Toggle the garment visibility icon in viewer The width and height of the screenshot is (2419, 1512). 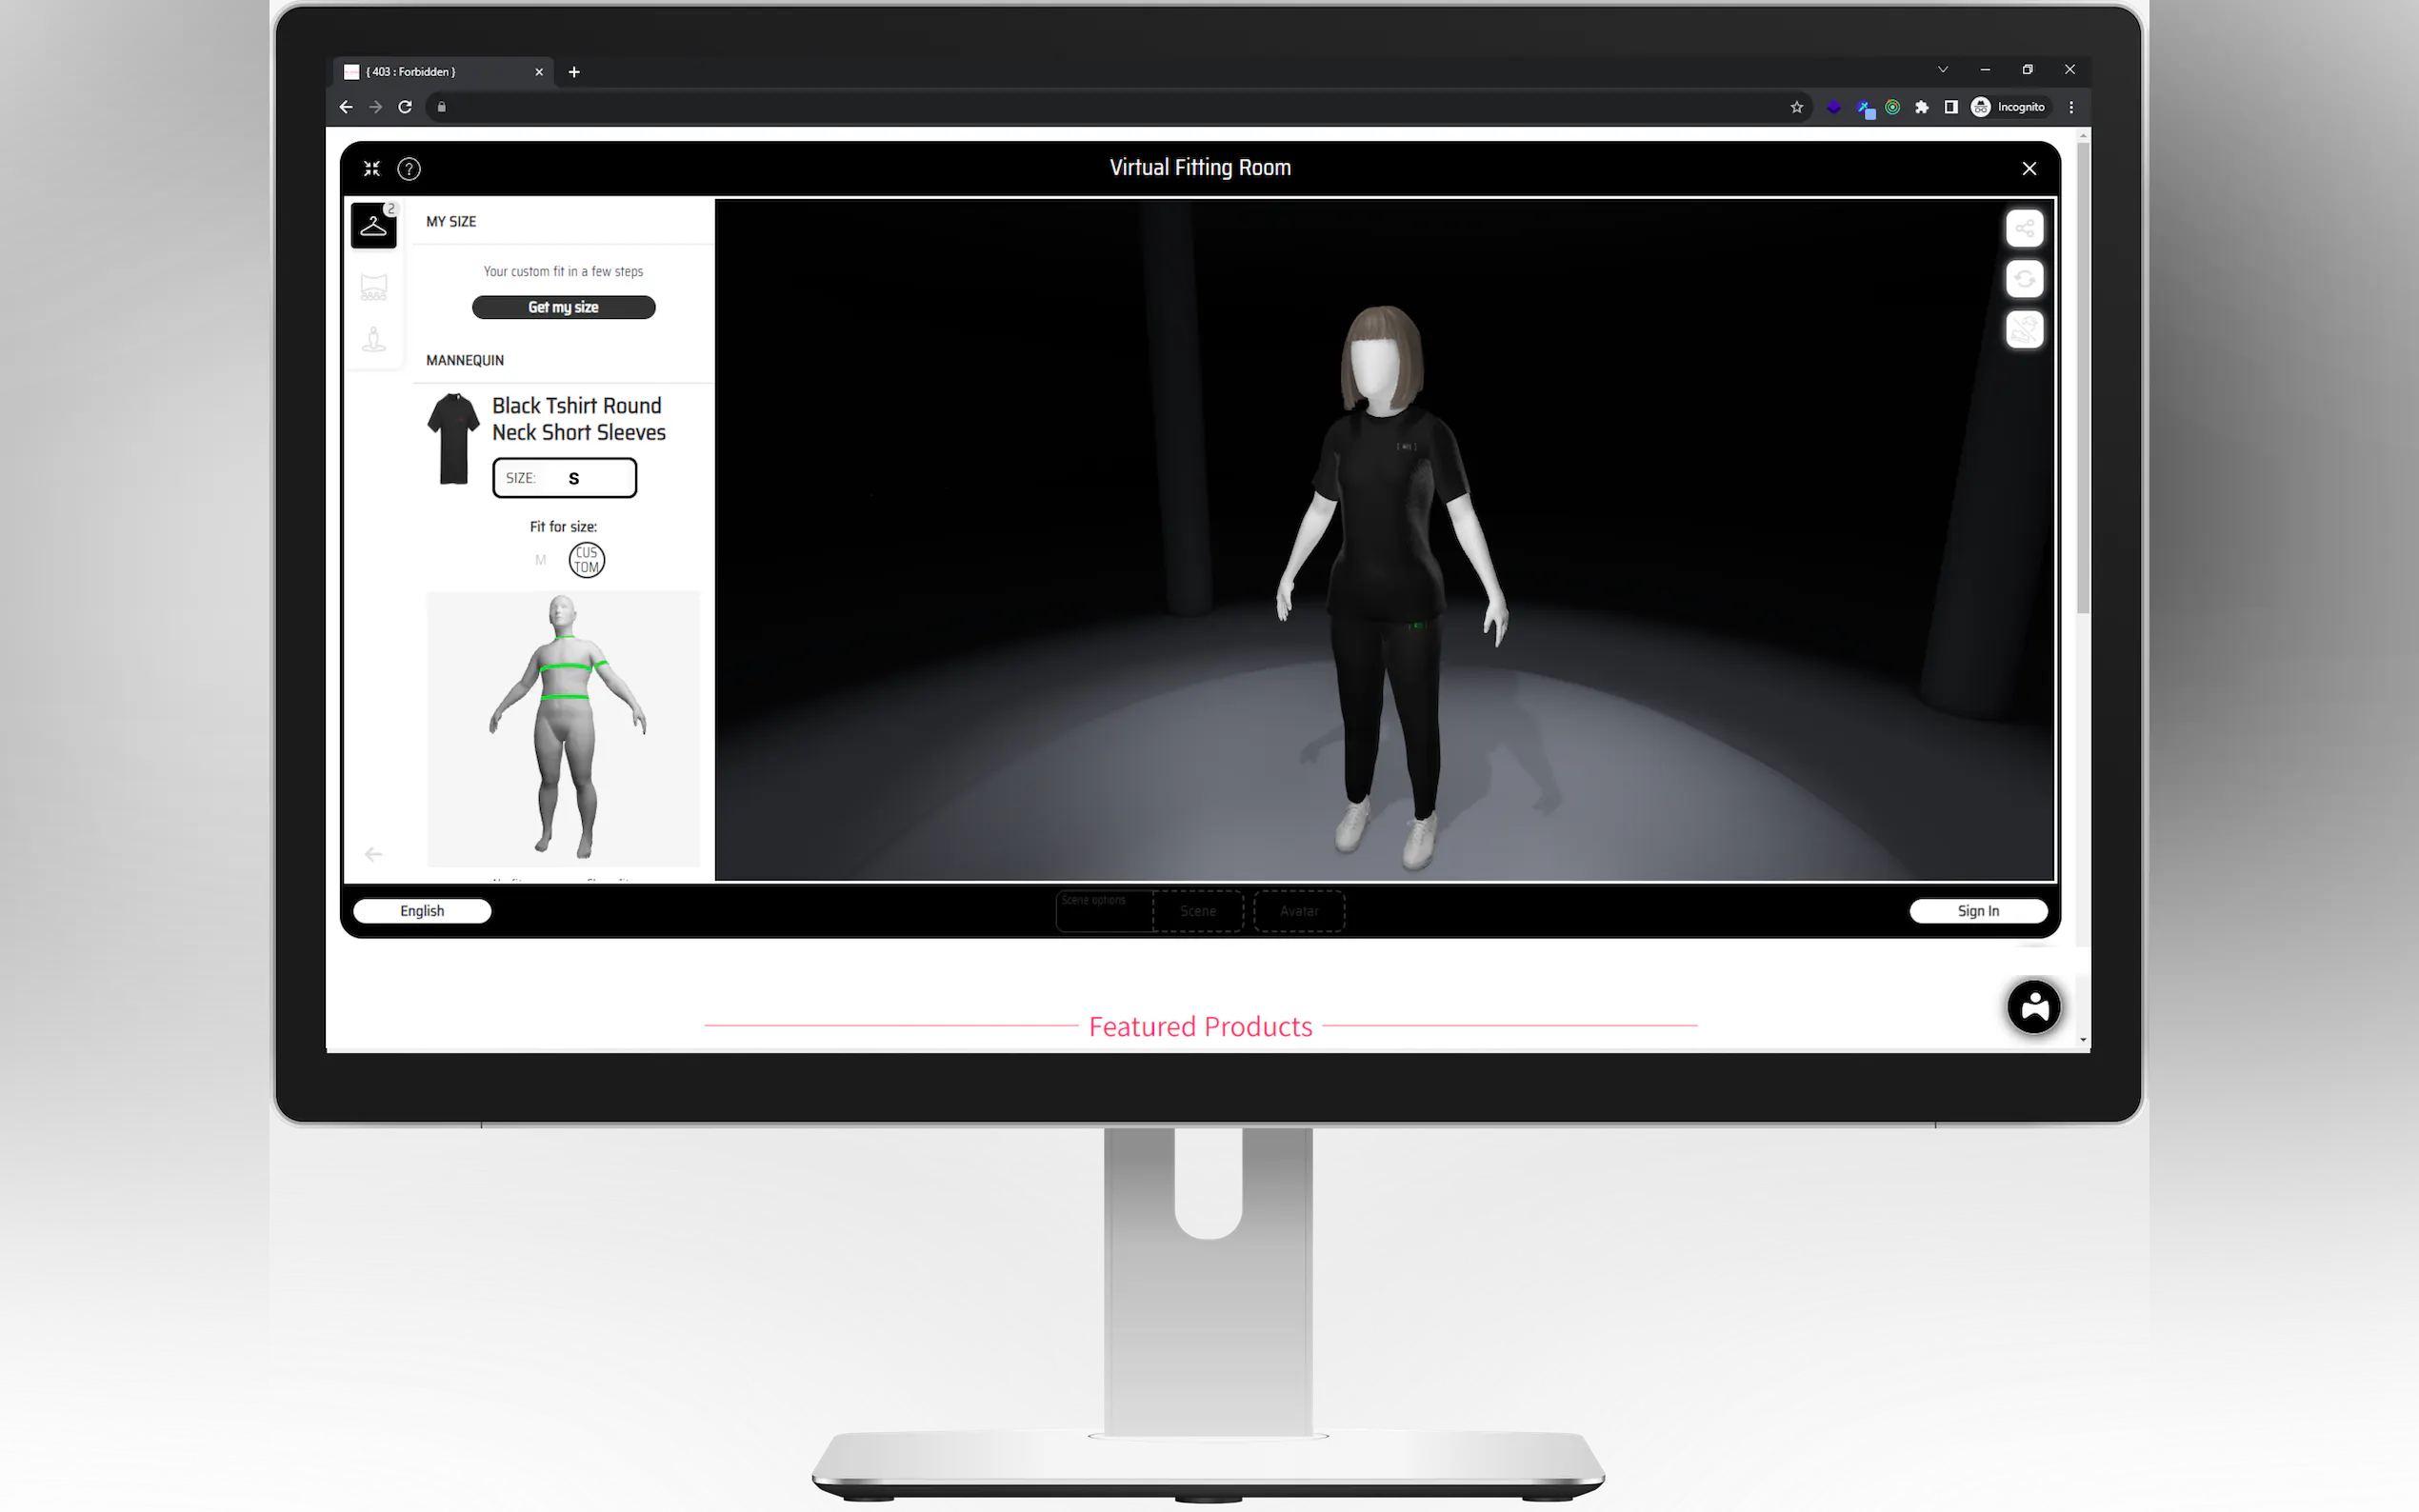(x=2024, y=330)
